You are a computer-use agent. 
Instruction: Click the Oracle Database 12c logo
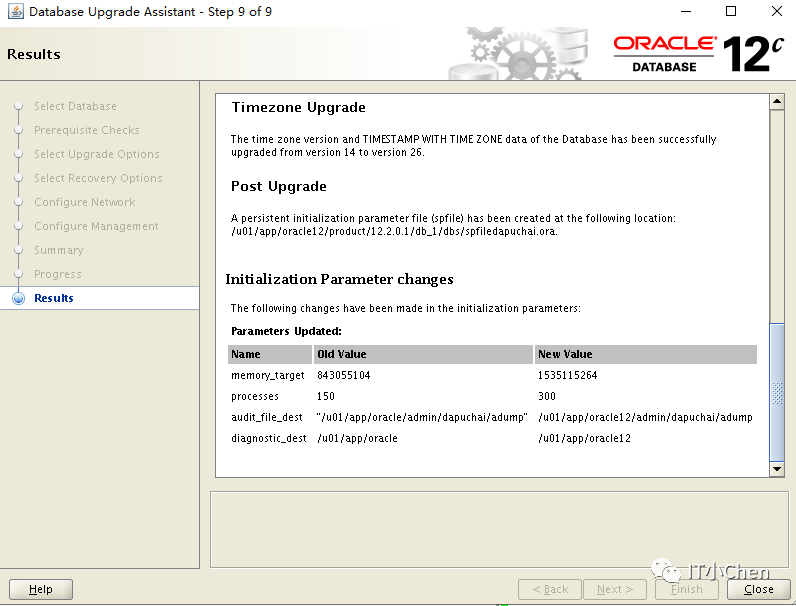tap(699, 54)
